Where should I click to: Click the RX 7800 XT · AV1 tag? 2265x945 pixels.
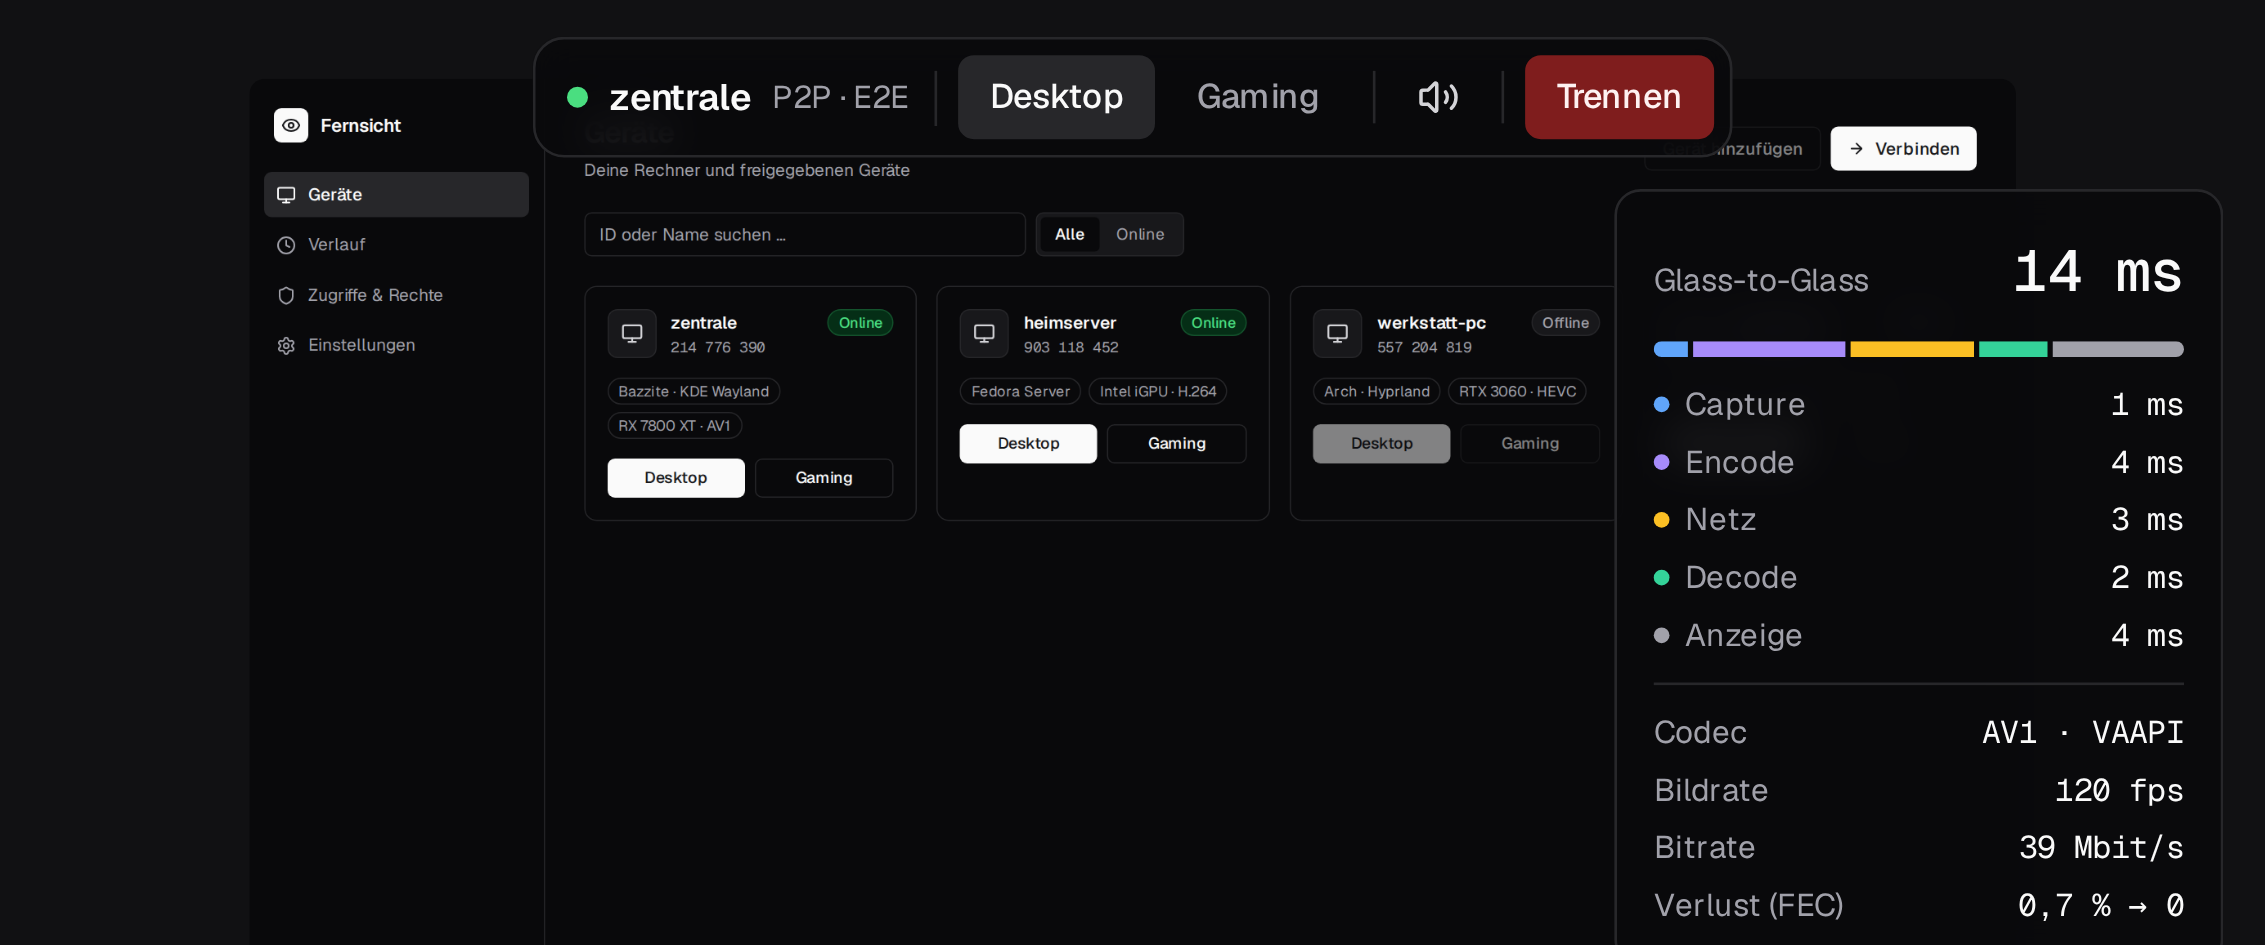pos(675,426)
